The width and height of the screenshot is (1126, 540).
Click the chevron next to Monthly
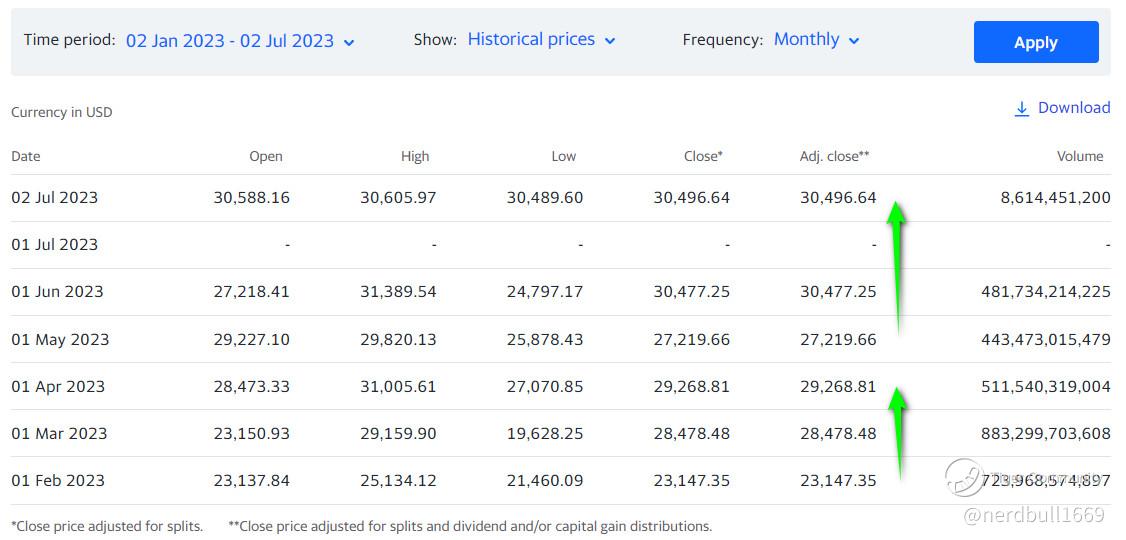point(854,41)
